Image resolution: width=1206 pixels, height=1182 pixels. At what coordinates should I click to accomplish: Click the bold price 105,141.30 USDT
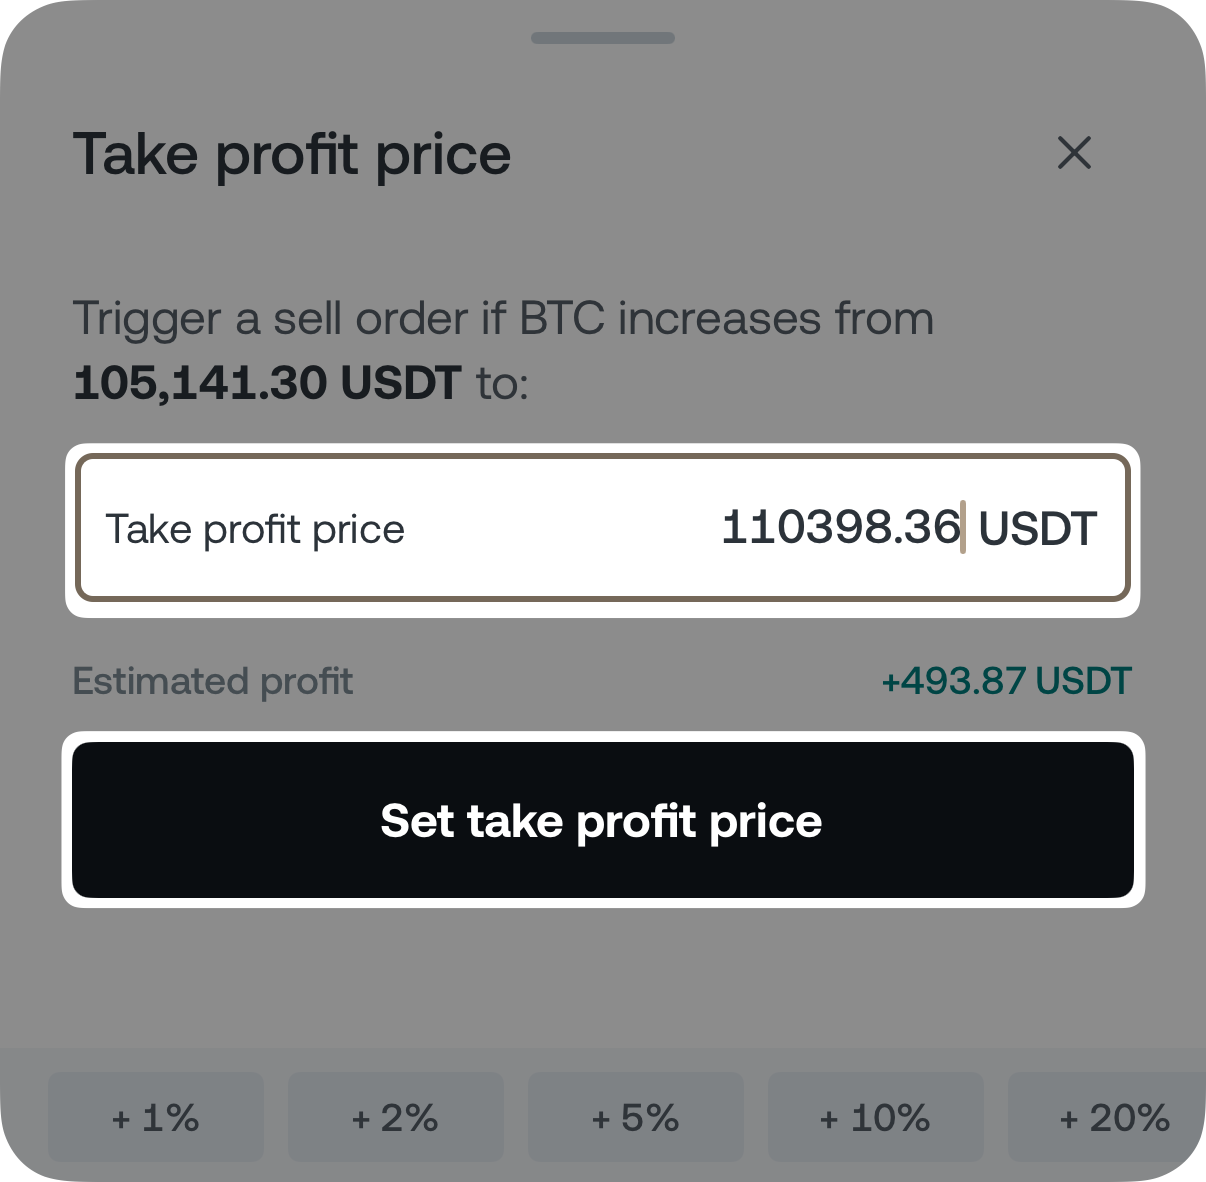[268, 381]
